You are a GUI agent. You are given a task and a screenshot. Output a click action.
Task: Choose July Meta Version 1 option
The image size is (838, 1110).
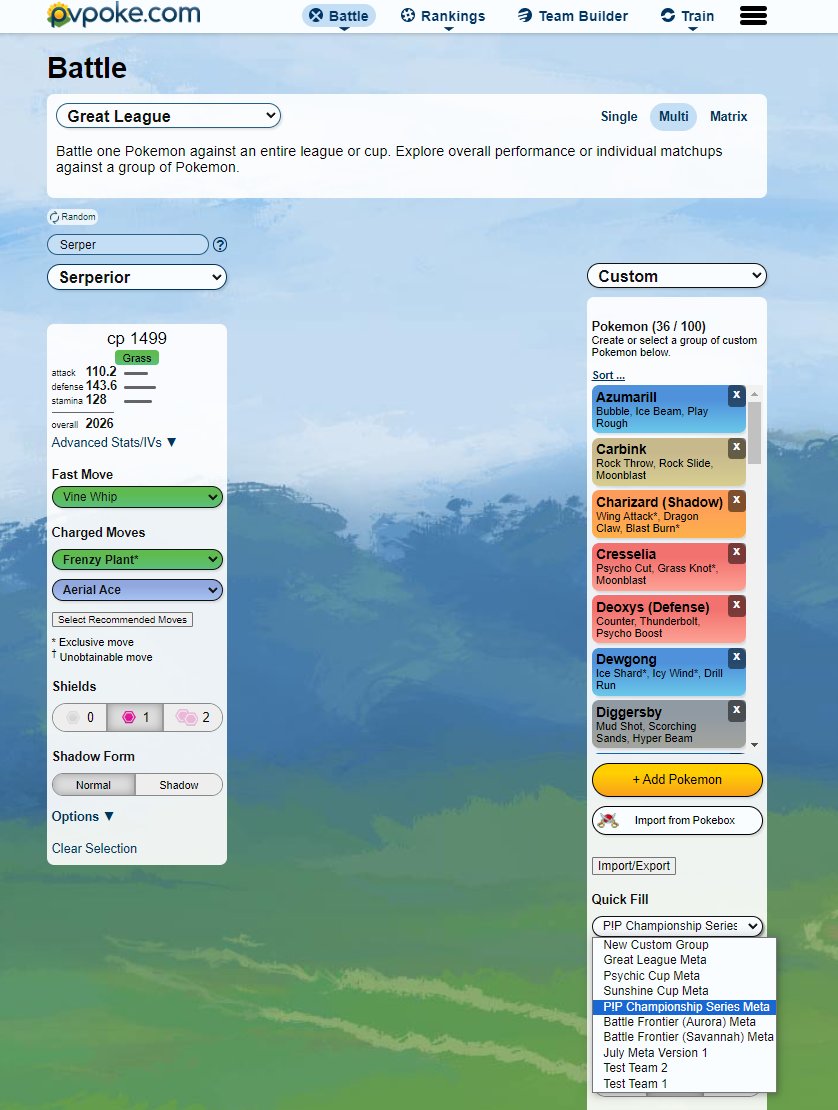click(684, 1053)
